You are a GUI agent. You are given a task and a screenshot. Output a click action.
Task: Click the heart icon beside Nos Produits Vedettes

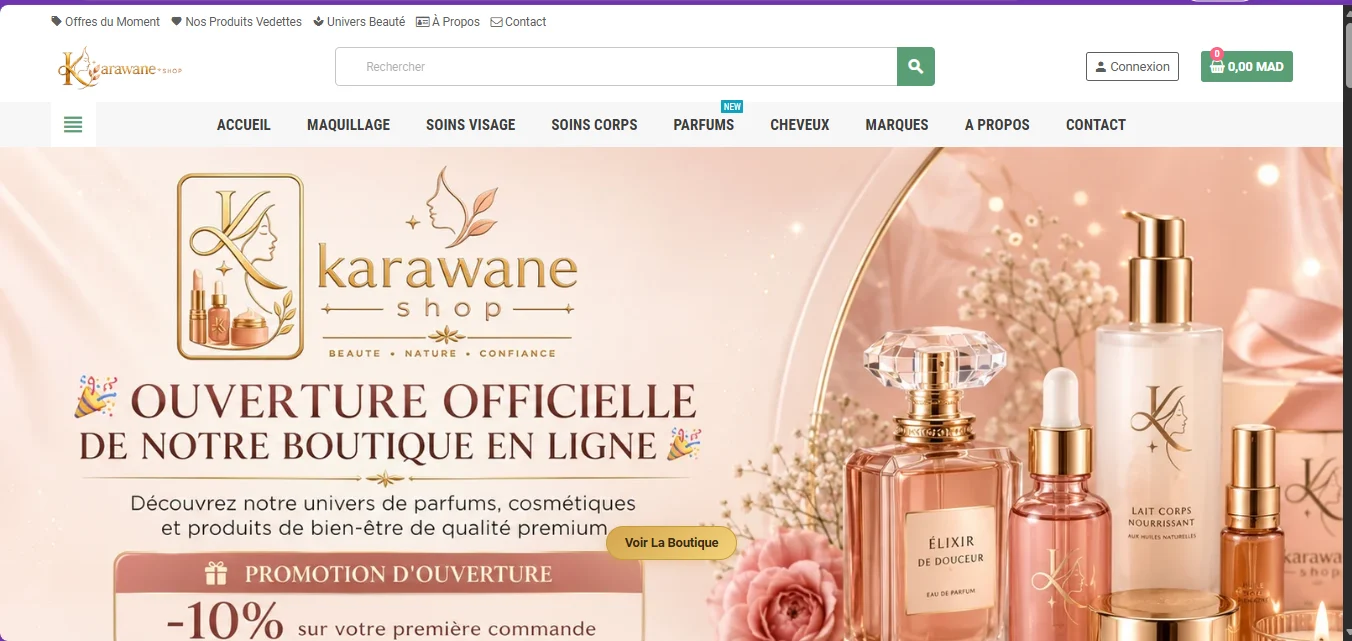point(177,22)
